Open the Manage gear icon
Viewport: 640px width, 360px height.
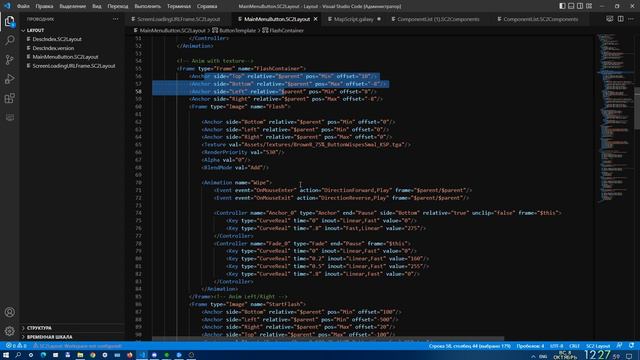9,331
